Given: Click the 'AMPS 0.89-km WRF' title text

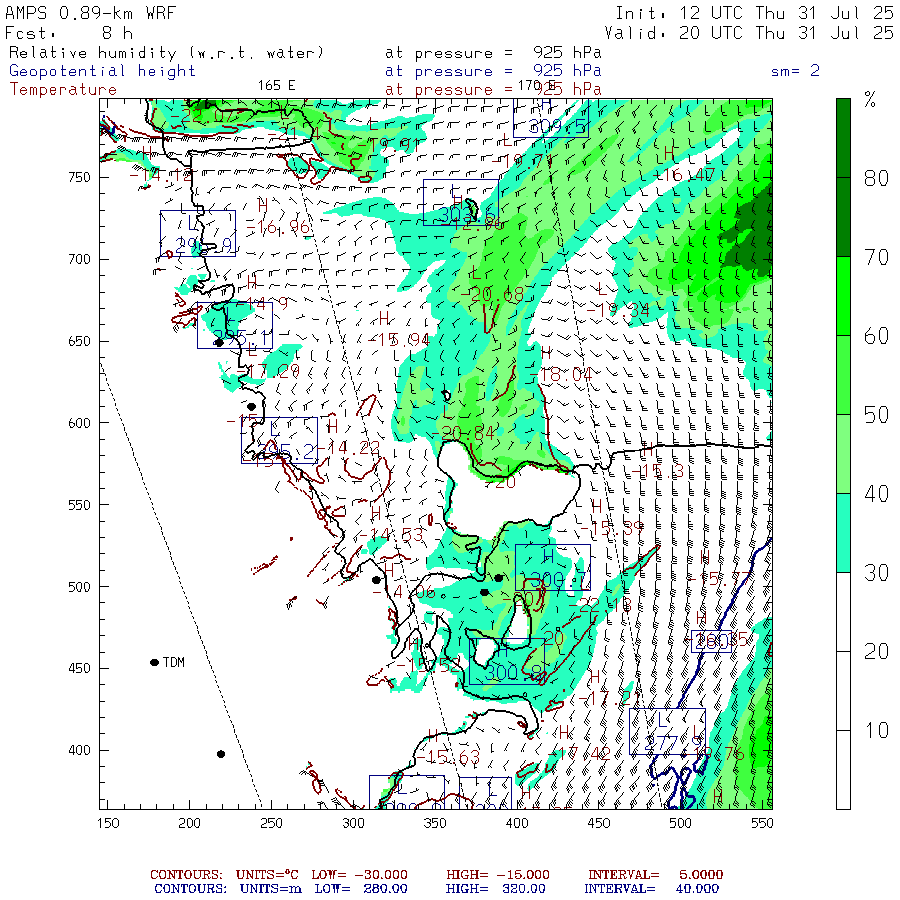Looking at the screenshot, I should click(90, 13).
